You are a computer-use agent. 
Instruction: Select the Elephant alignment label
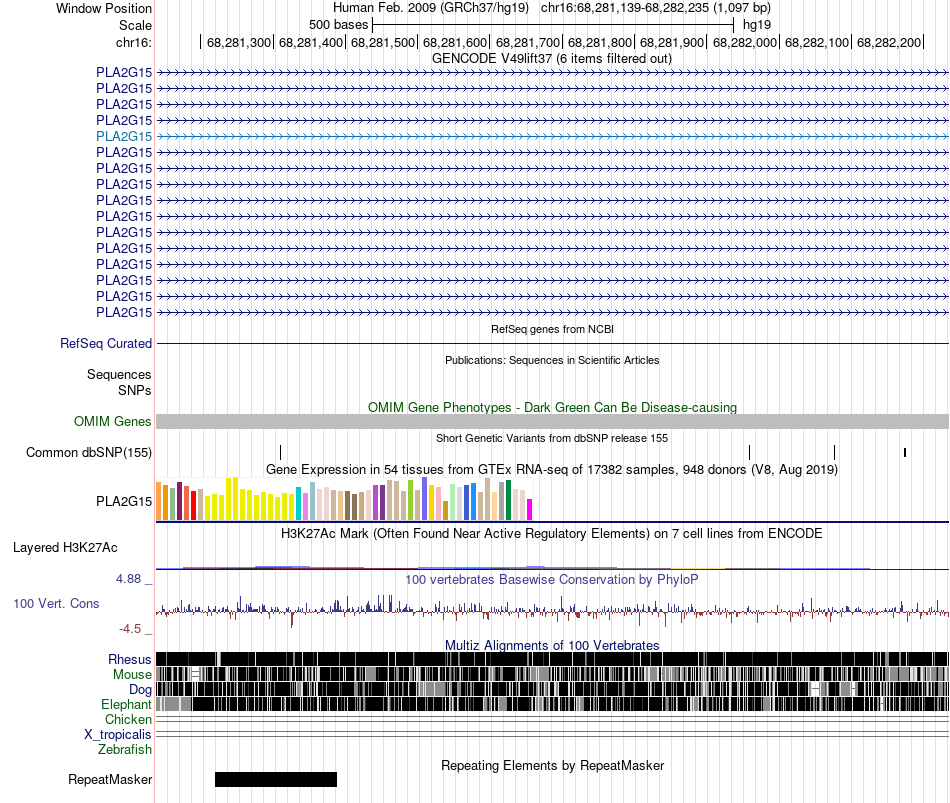pos(126,704)
